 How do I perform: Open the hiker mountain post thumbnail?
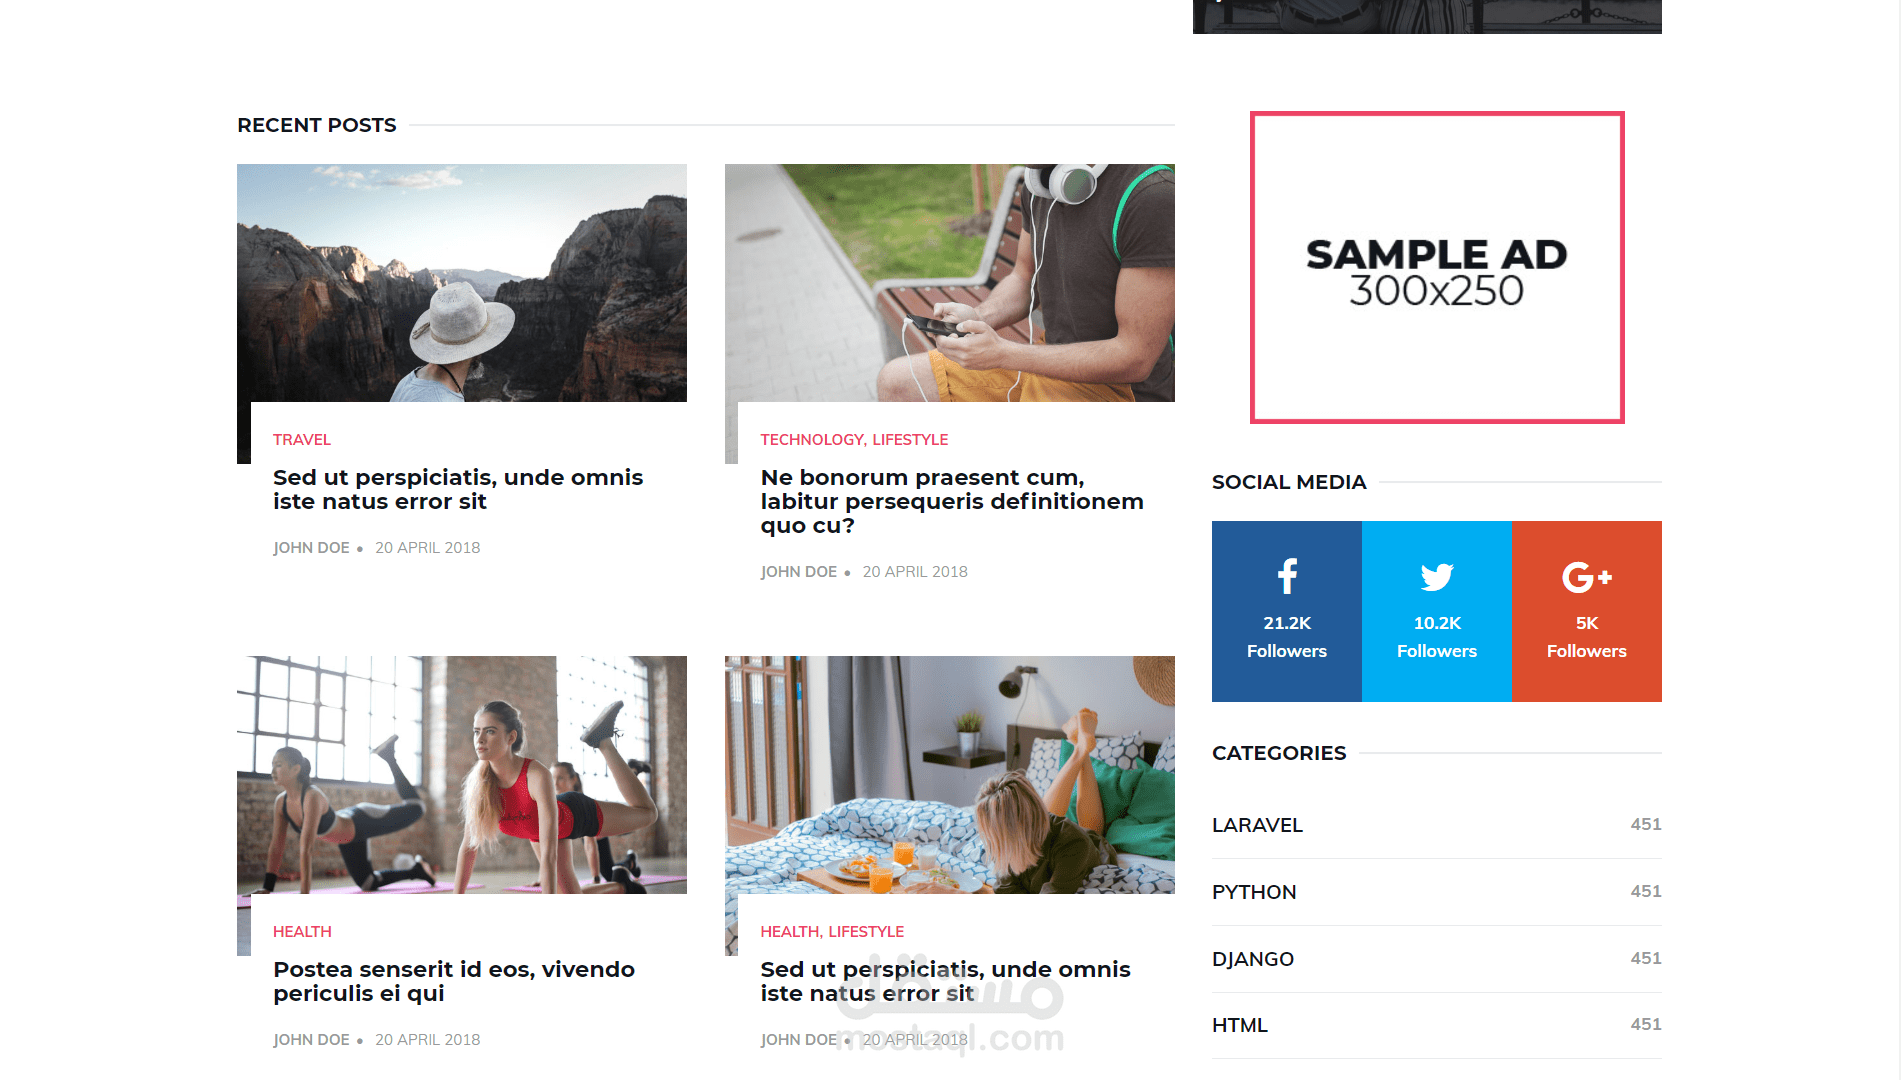[x=462, y=283]
